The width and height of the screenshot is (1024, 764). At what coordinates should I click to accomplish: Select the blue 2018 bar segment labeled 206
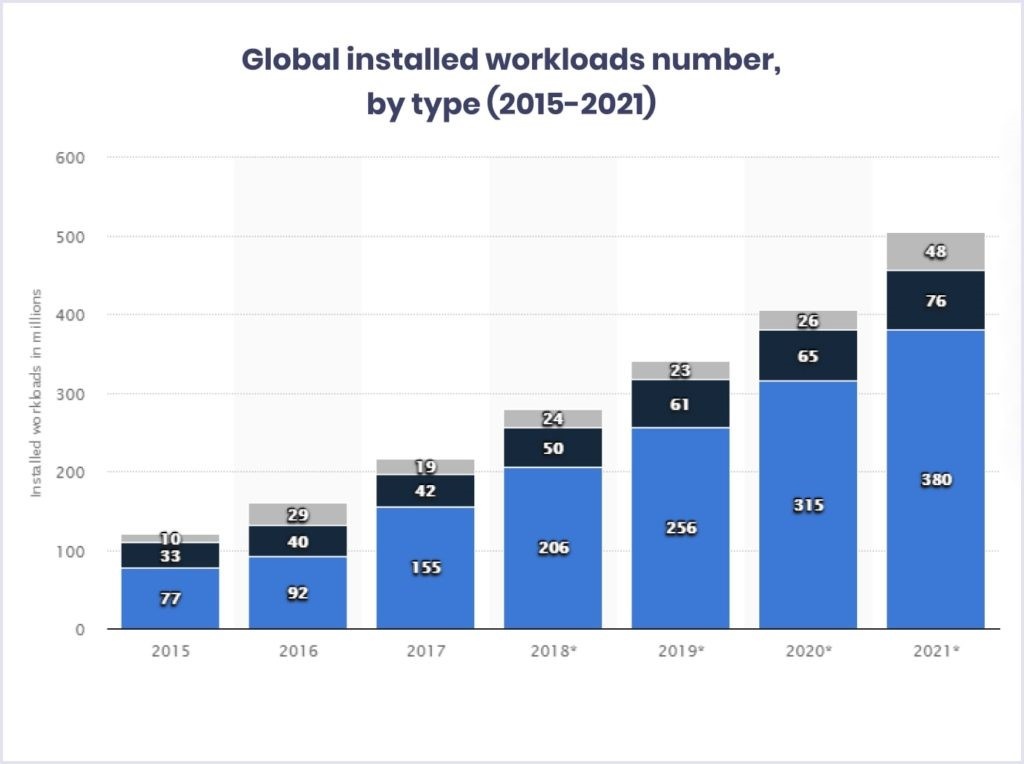(553, 549)
